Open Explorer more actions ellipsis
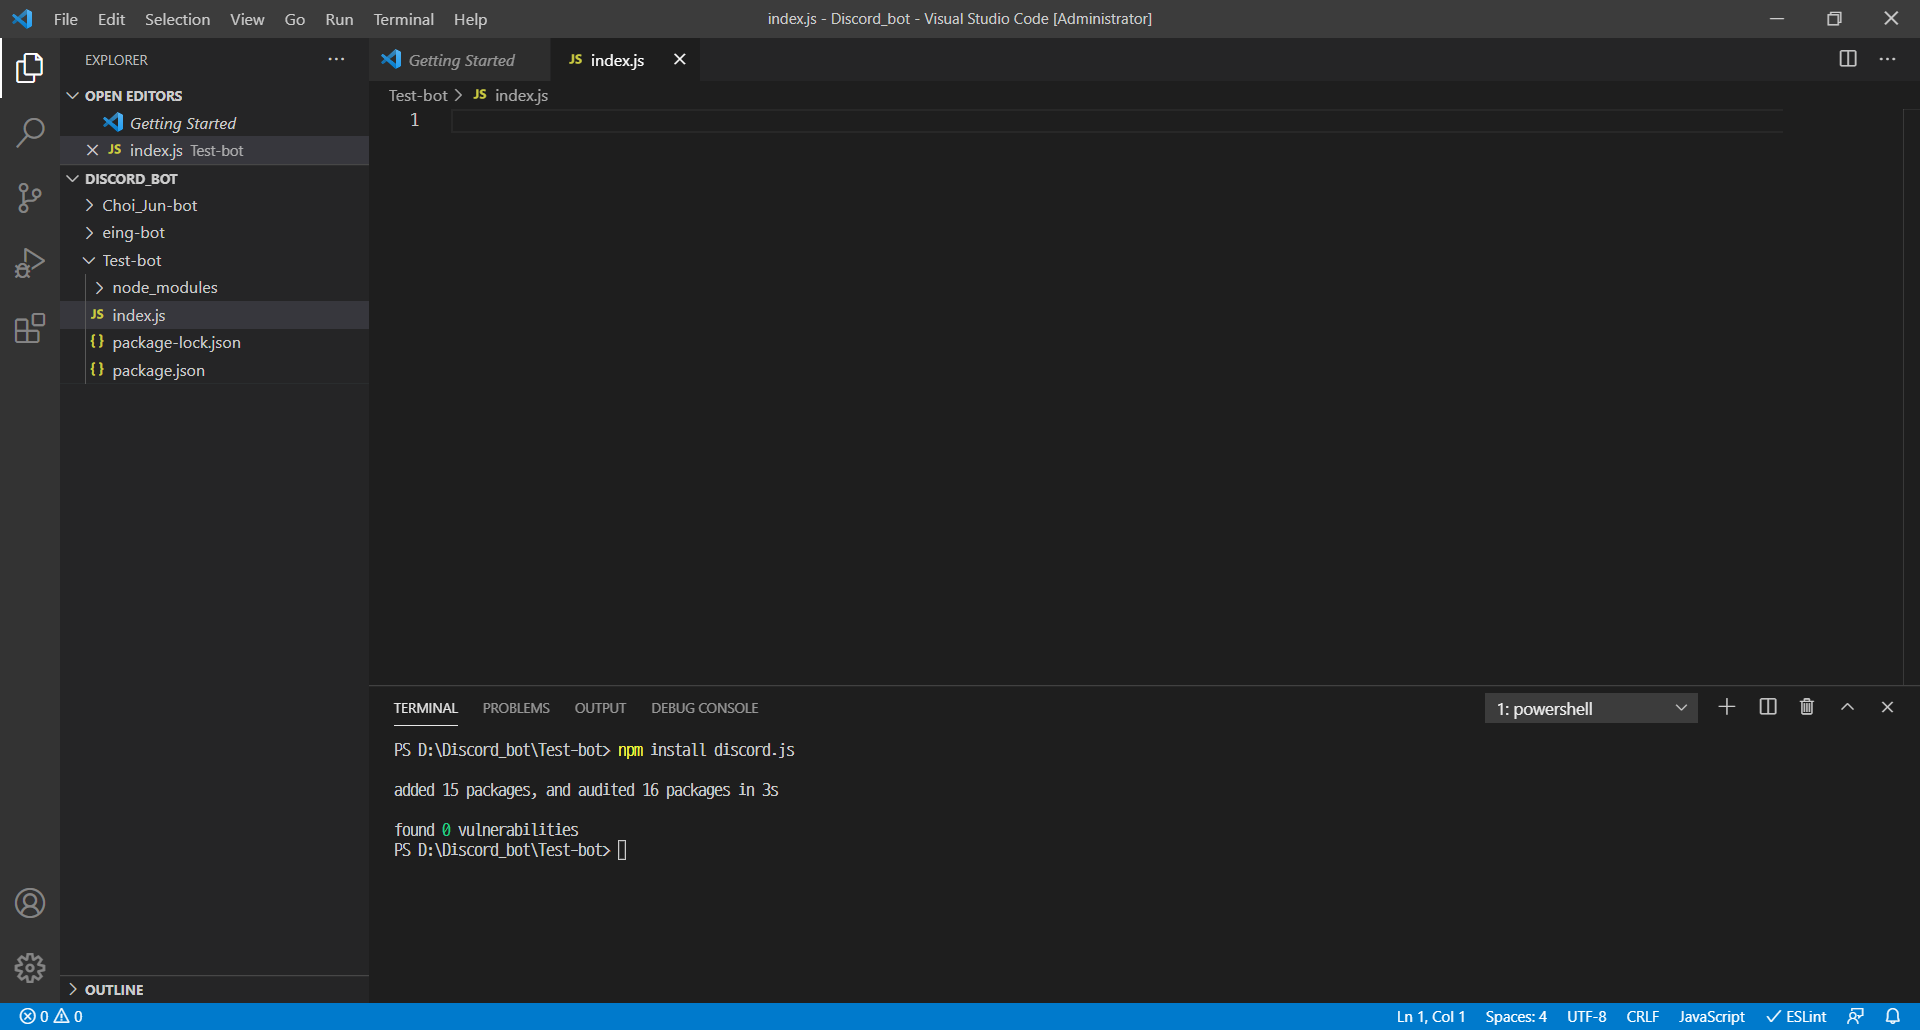 (336, 60)
